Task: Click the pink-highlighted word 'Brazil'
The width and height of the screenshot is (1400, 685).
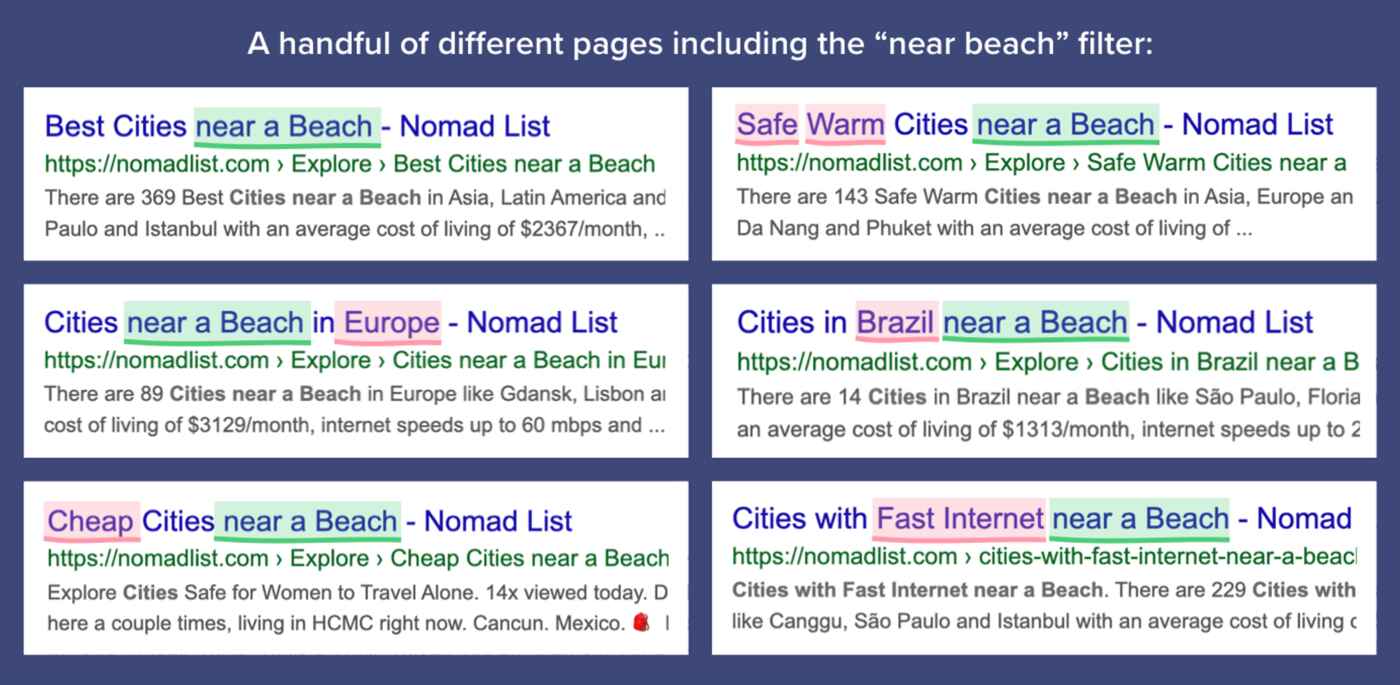Action: [896, 322]
